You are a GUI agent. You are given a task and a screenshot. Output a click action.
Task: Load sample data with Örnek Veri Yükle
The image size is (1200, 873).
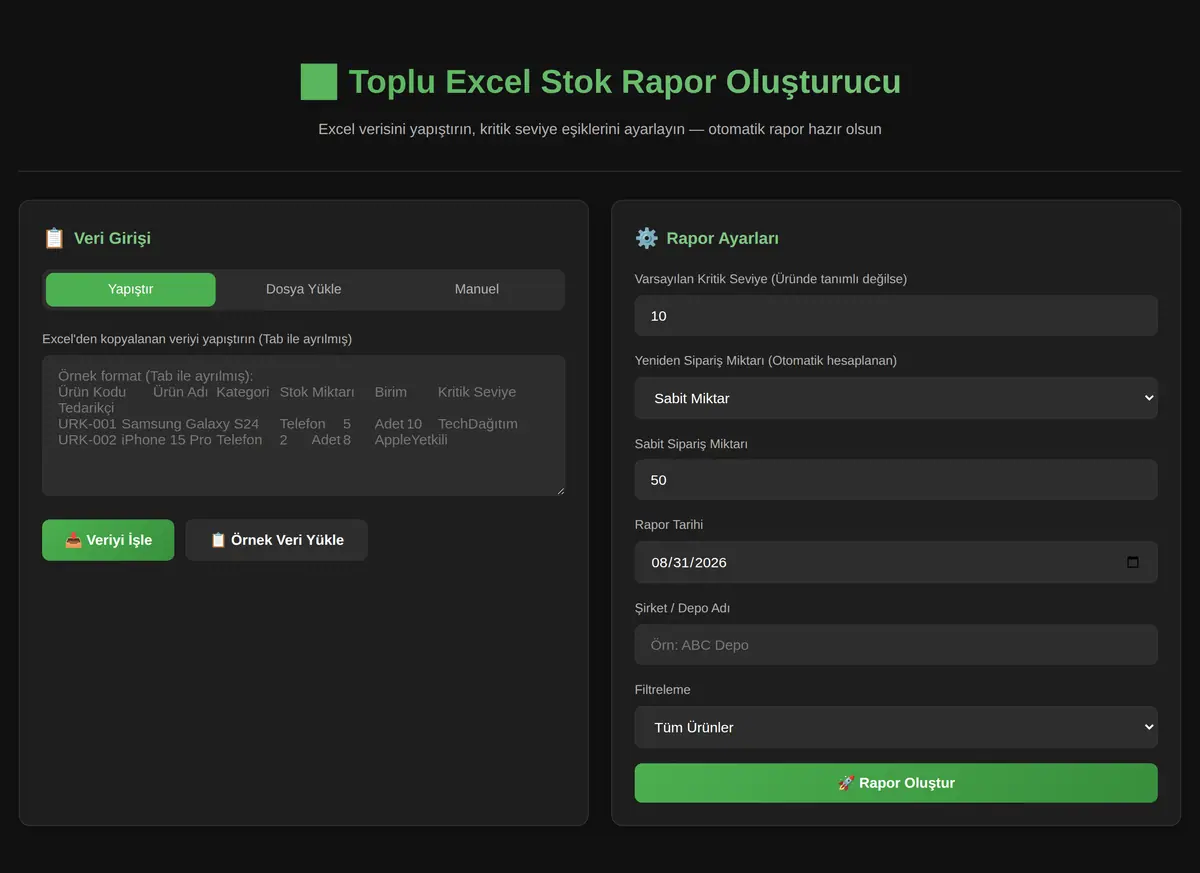(x=277, y=540)
